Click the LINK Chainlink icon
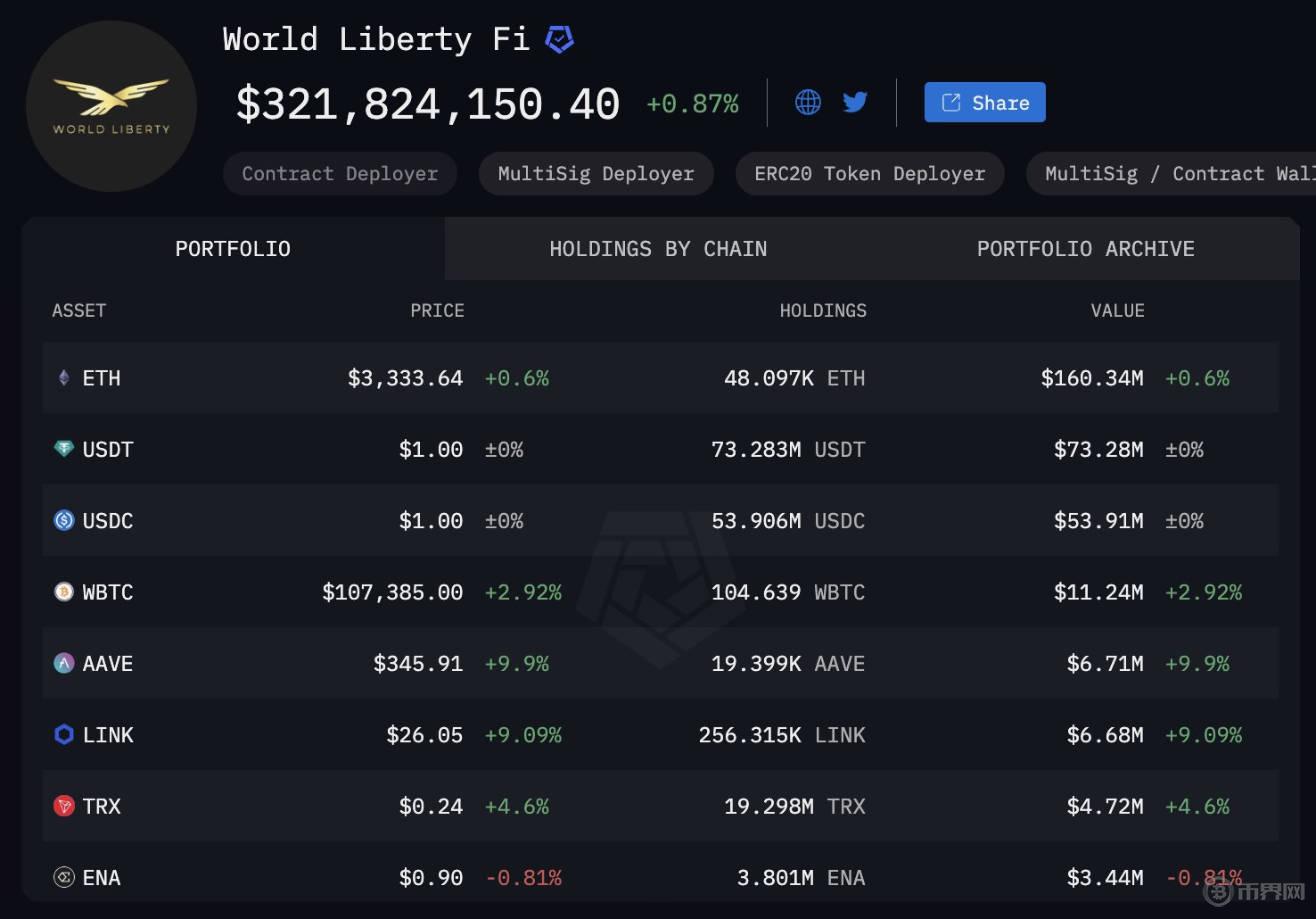This screenshot has width=1316, height=919. tap(64, 734)
